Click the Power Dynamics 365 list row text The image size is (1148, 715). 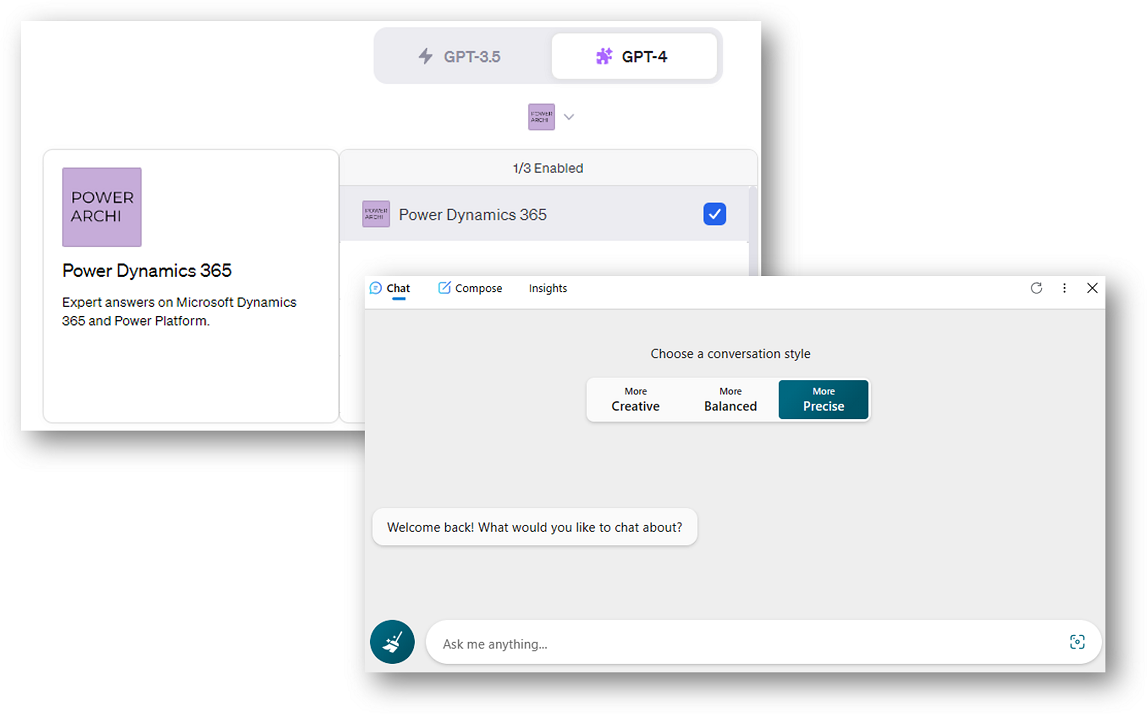(473, 214)
